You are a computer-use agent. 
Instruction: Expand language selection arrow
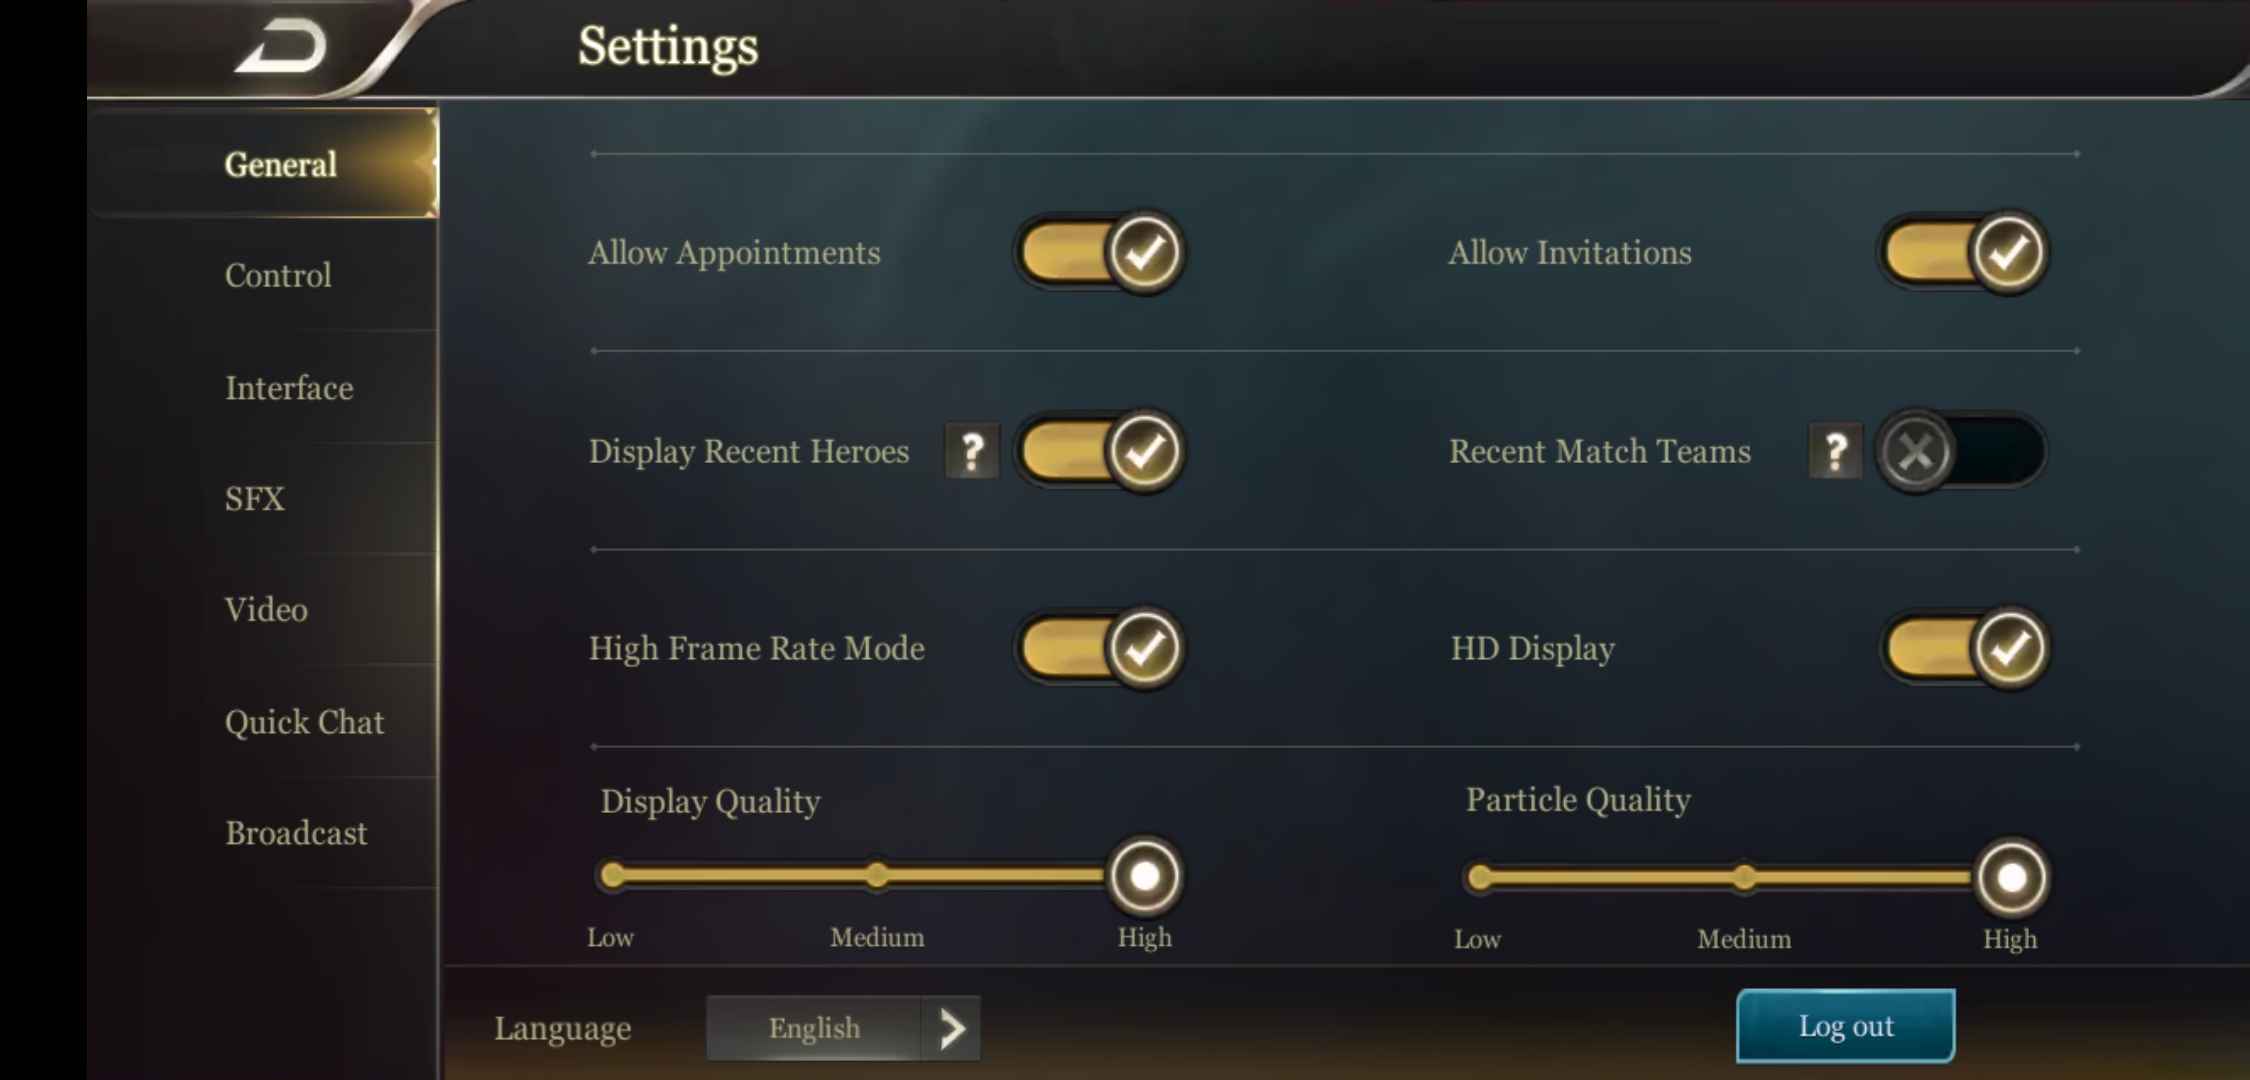point(951,1028)
